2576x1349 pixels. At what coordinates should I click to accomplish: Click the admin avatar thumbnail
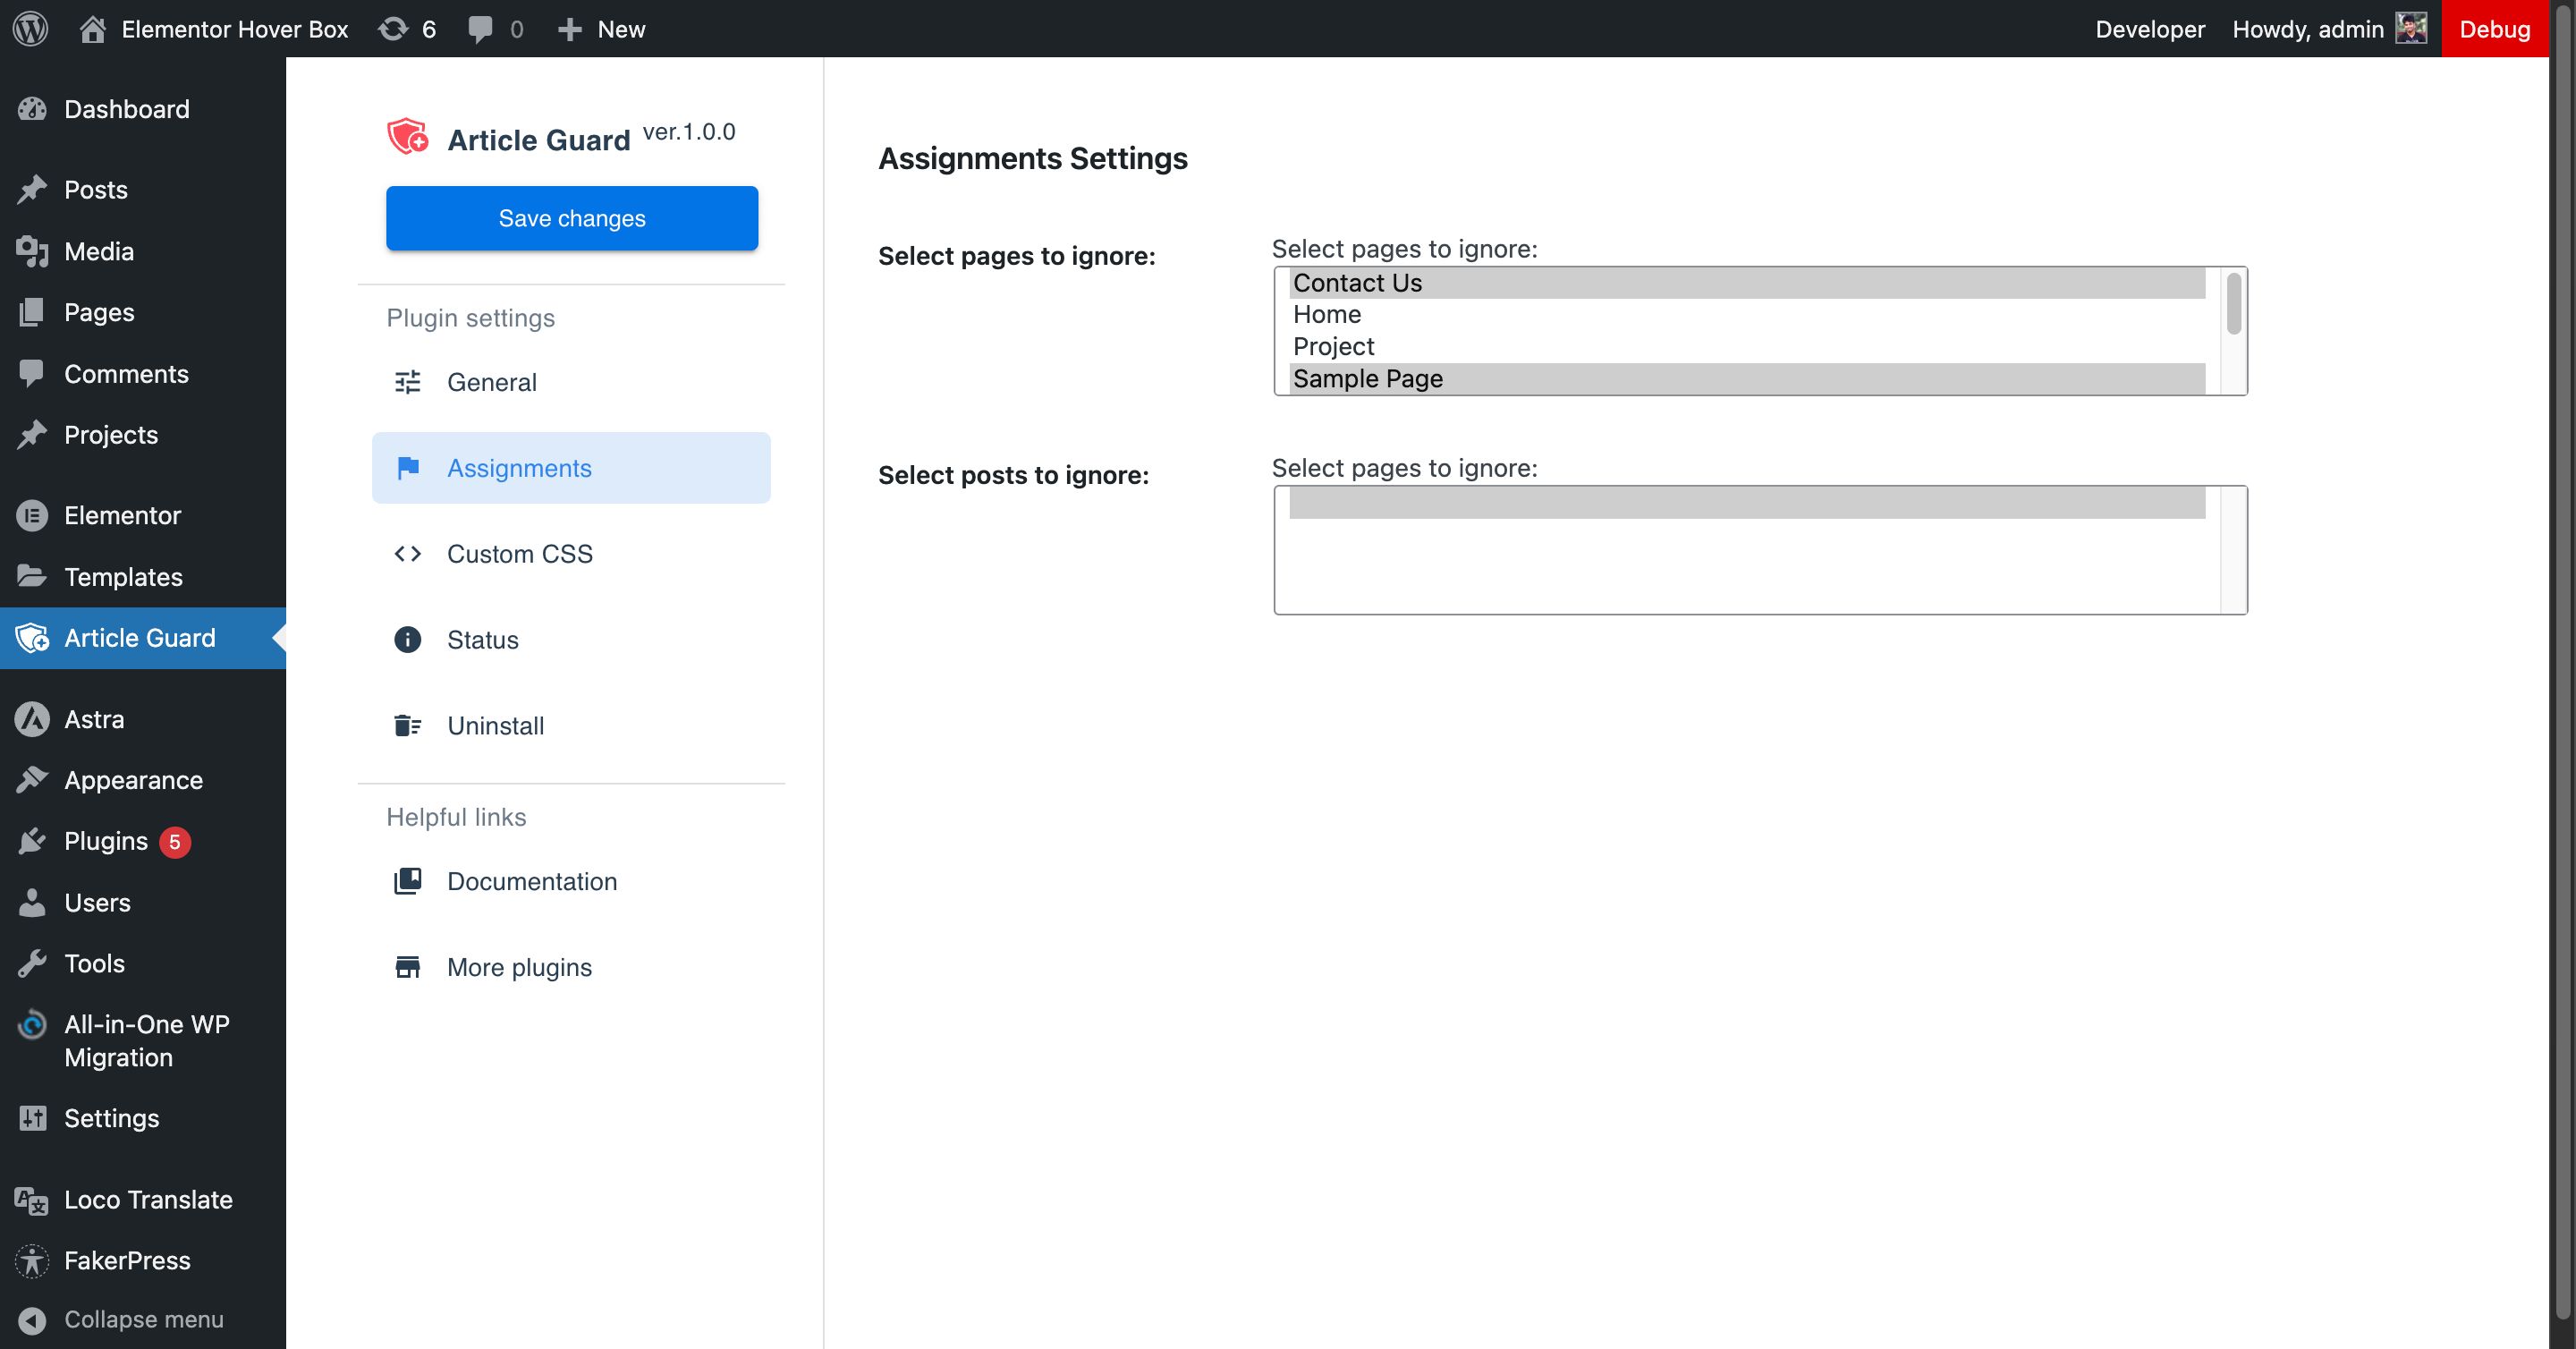coord(2410,28)
